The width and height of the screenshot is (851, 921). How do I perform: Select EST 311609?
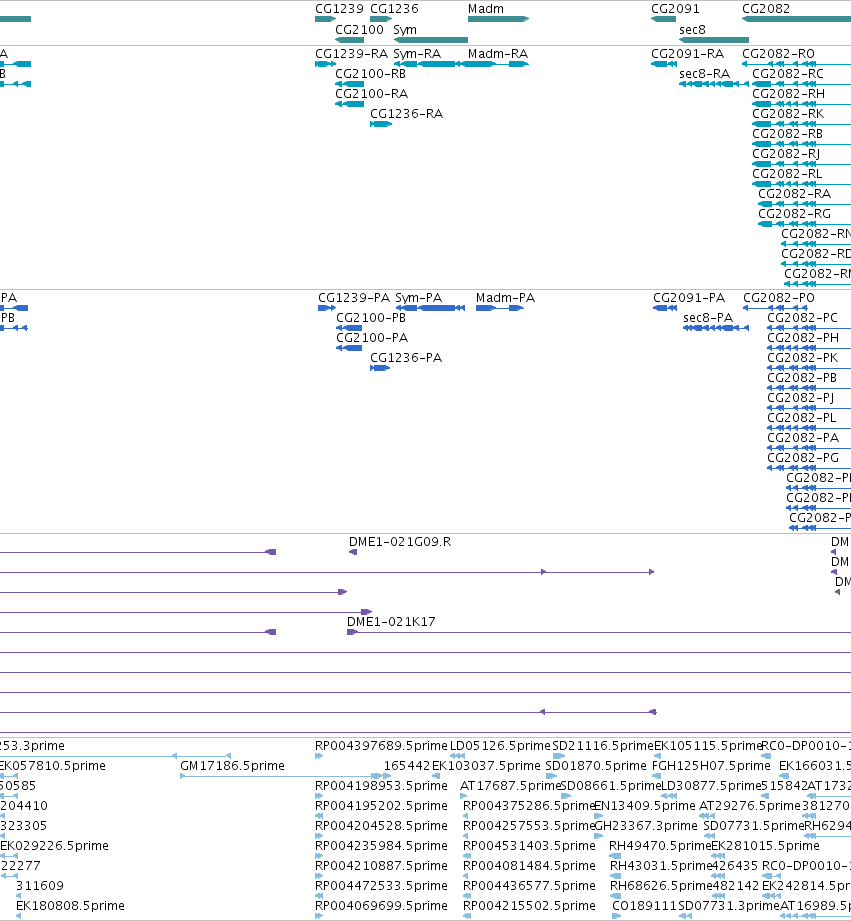pyautogui.click(x=18, y=896)
